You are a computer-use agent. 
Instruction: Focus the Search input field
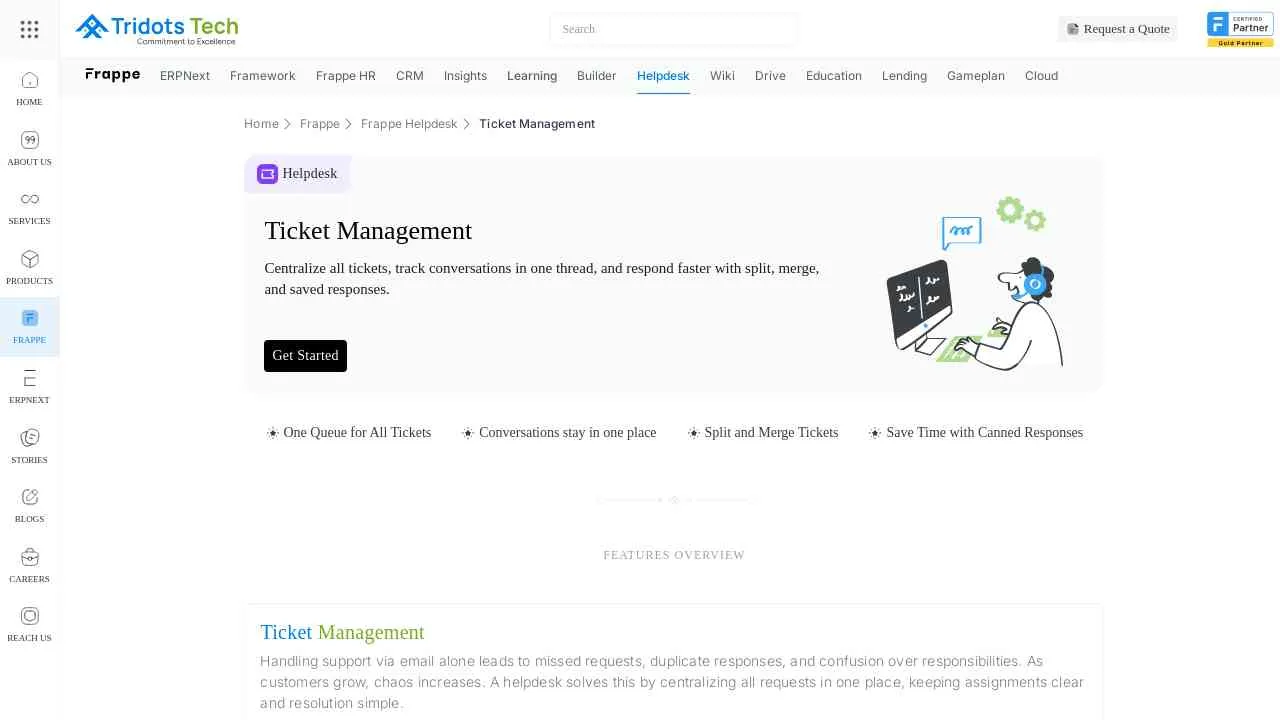[x=673, y=29]
